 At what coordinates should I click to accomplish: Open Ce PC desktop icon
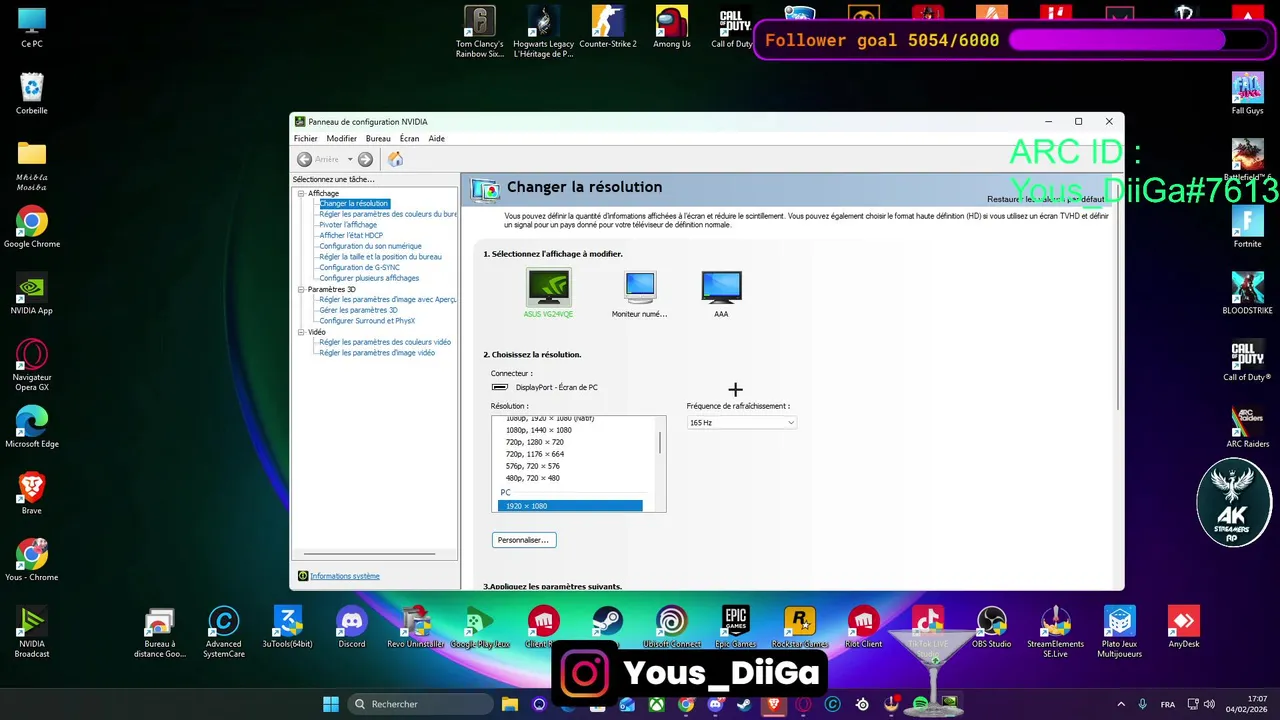(32, 27)
